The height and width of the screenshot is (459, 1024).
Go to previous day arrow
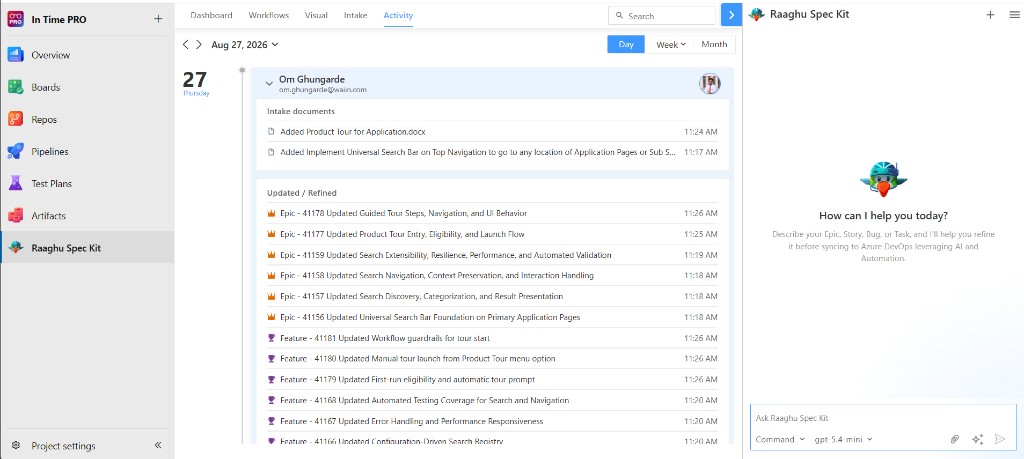(185, 44)
